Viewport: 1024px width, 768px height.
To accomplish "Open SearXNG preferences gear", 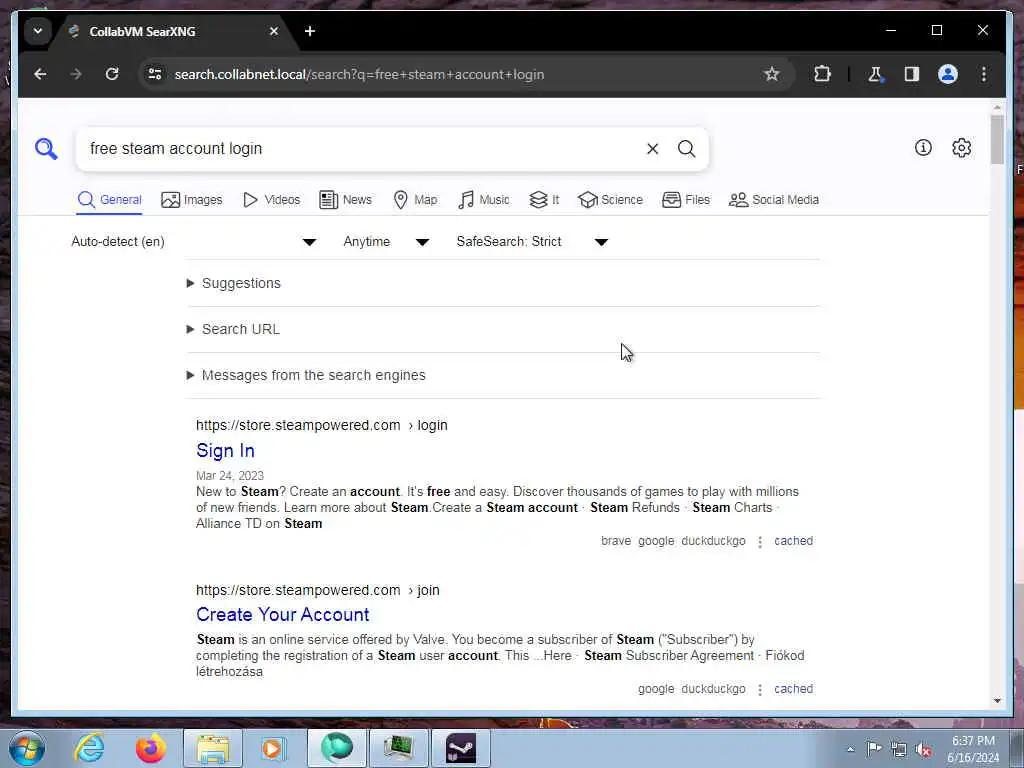I will click(961, 148).
